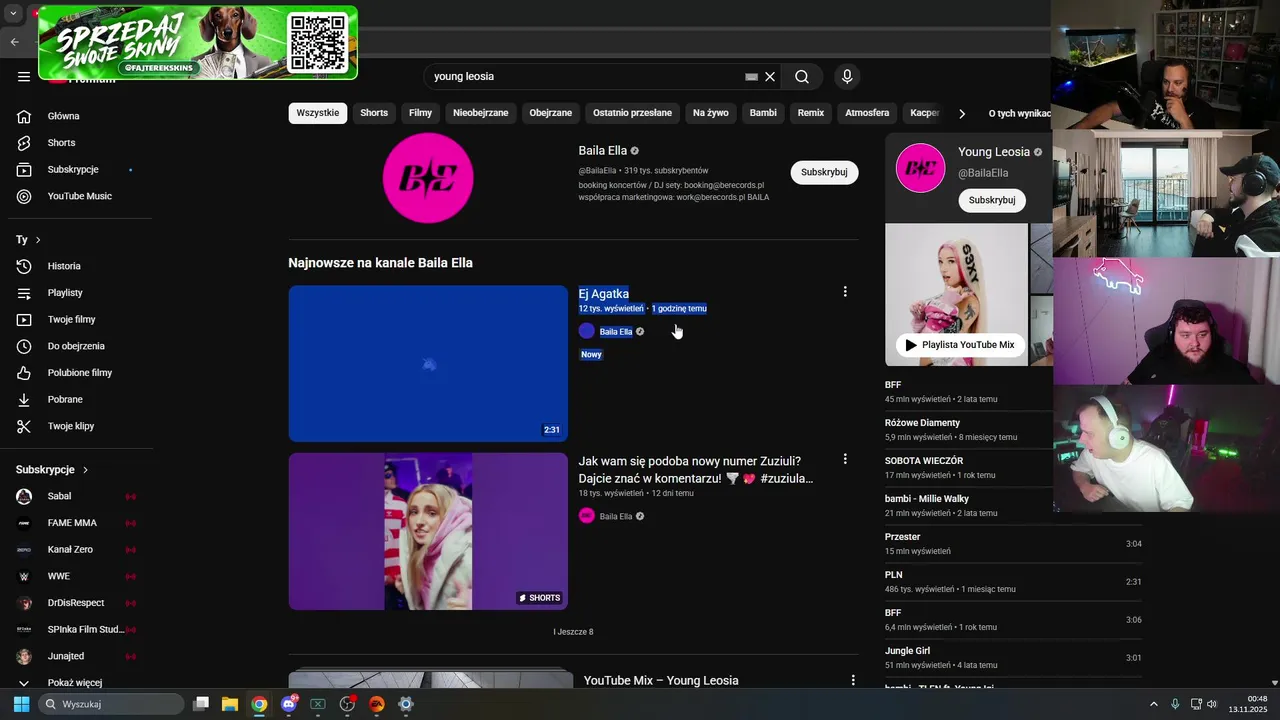Open the EA app from the taskbar

(376, 704)
